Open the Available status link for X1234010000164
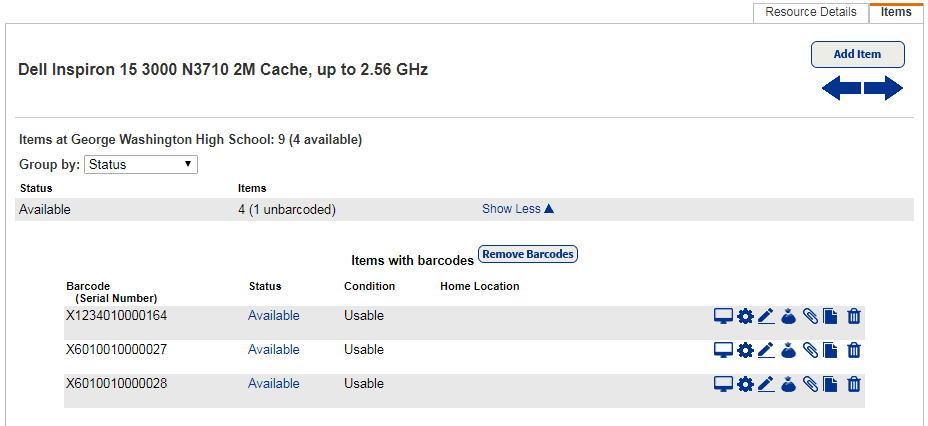Viewport: 928px width, 426px height. (273, 316)
